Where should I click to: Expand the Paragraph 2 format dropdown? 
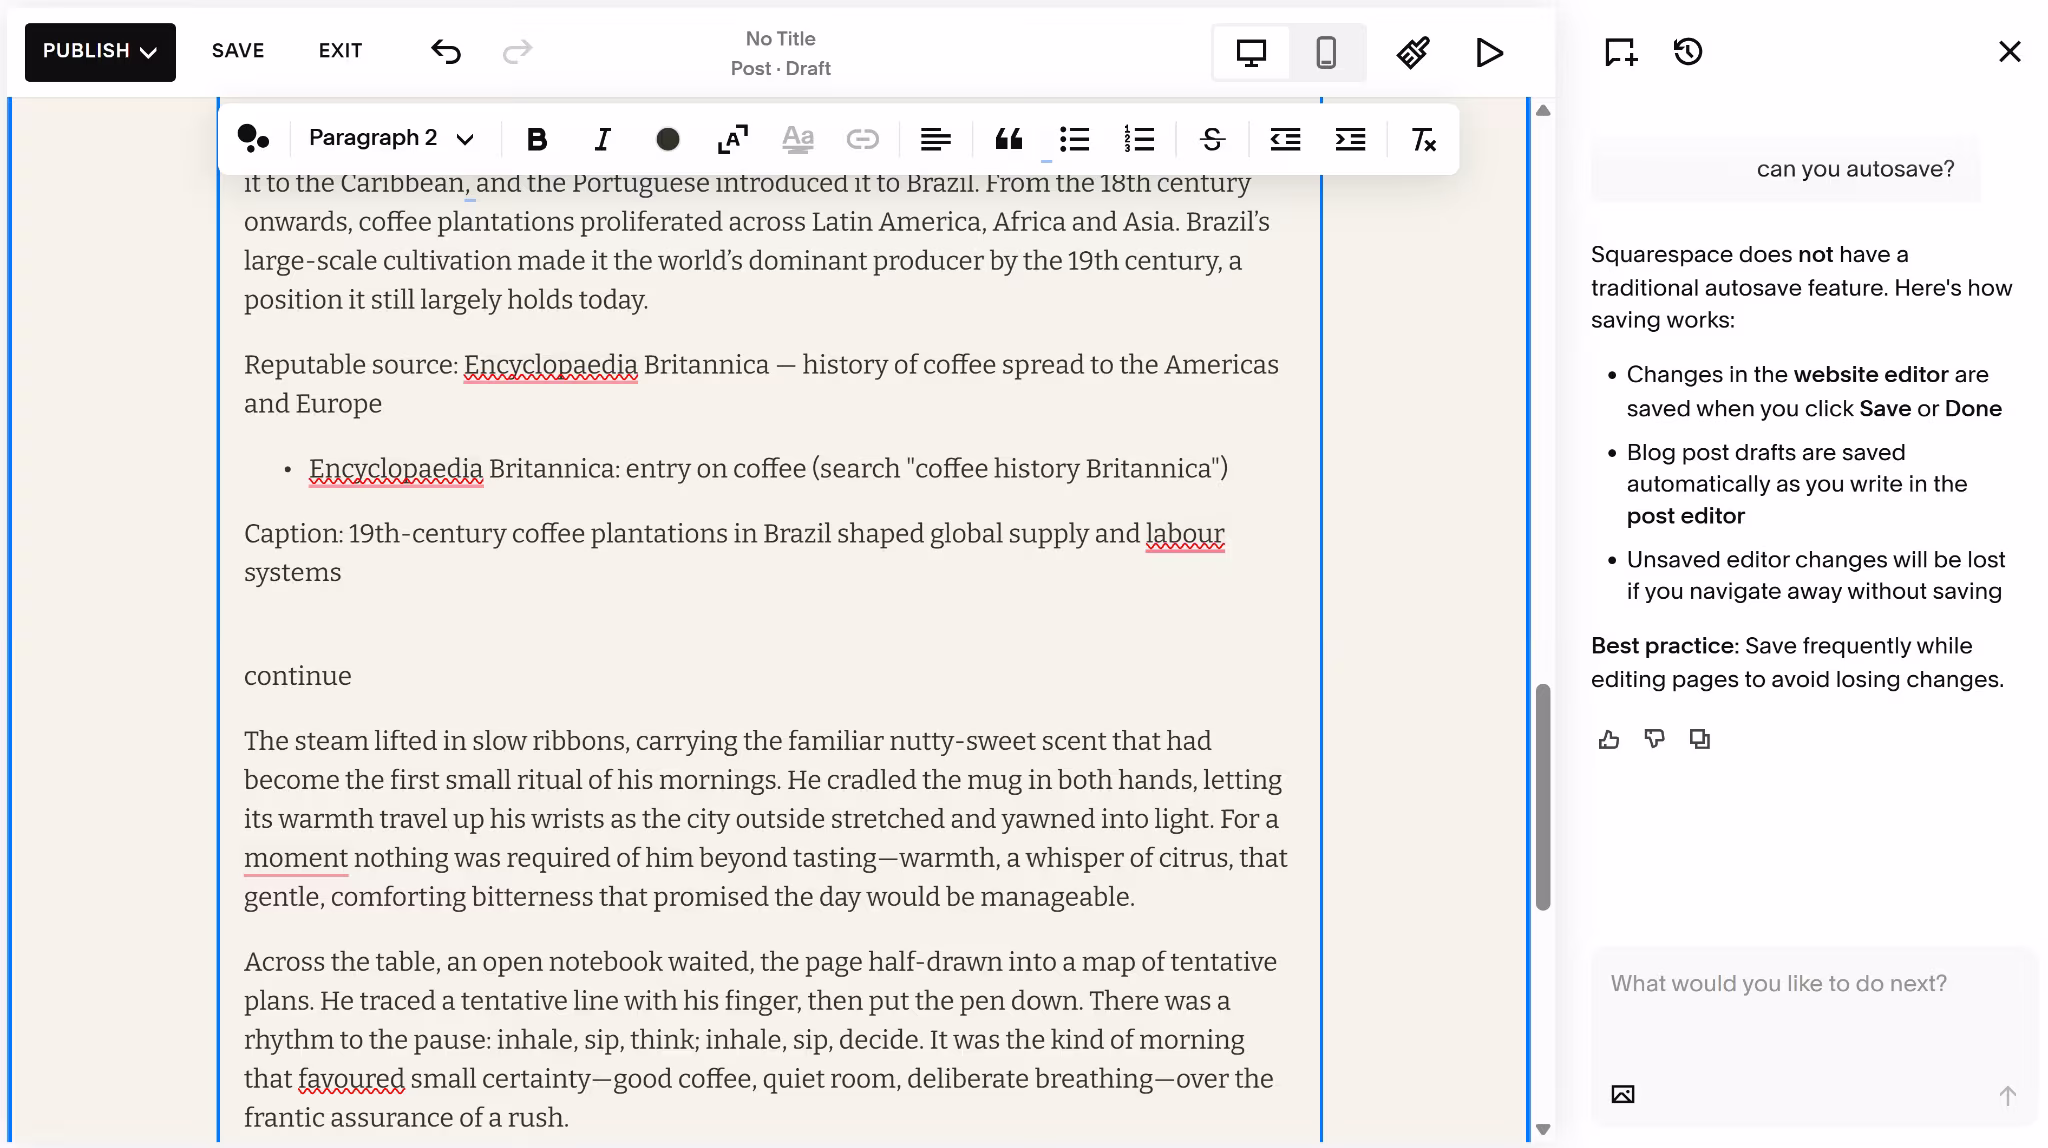tap(391, 138)
